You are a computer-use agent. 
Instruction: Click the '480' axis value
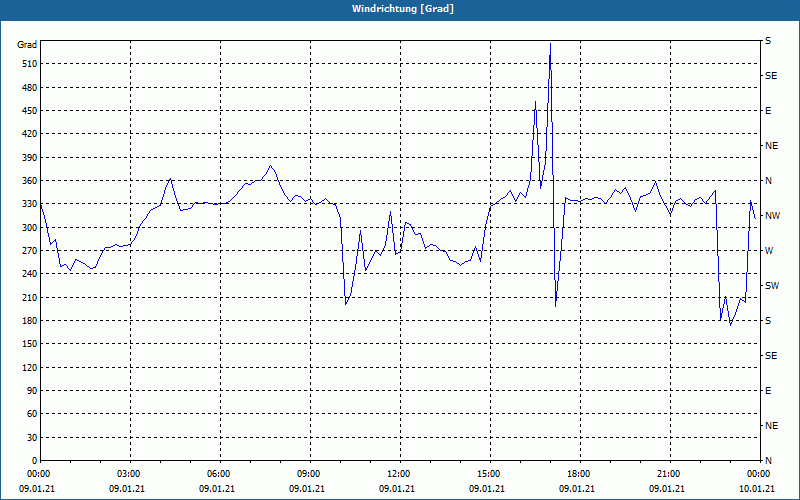pos(29,87)
